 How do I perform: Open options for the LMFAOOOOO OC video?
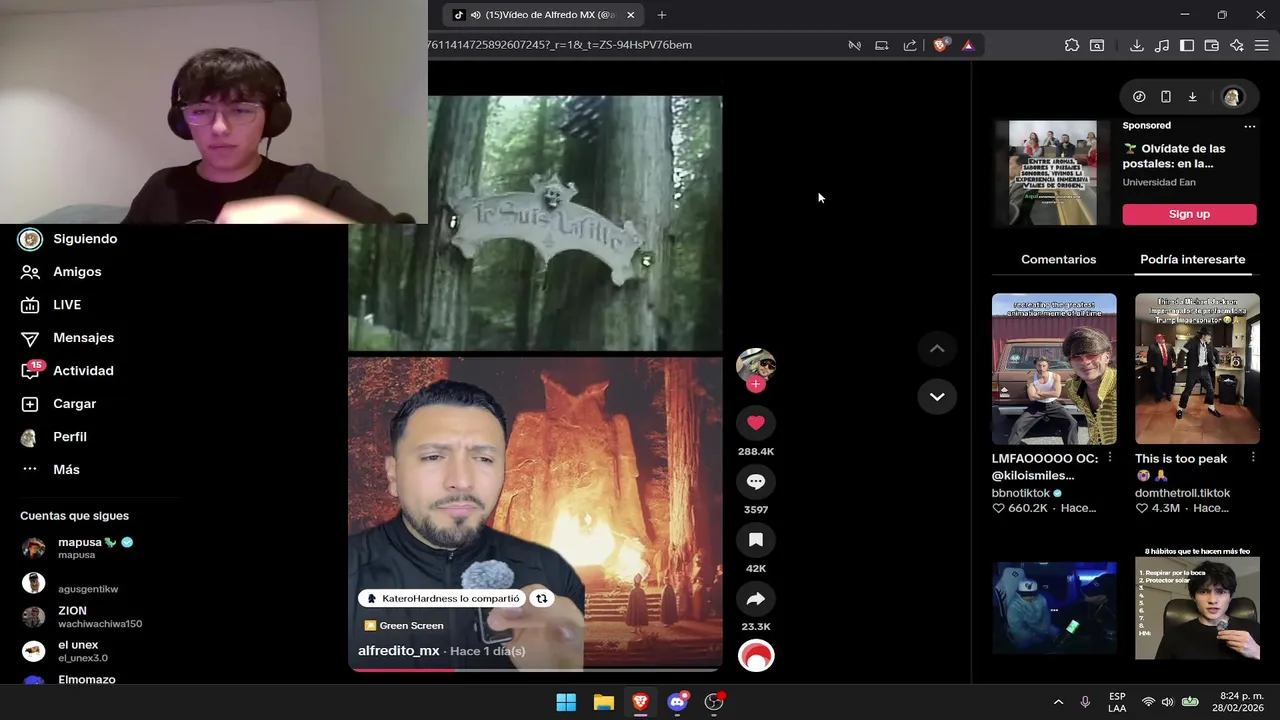tap(1109, 458)
